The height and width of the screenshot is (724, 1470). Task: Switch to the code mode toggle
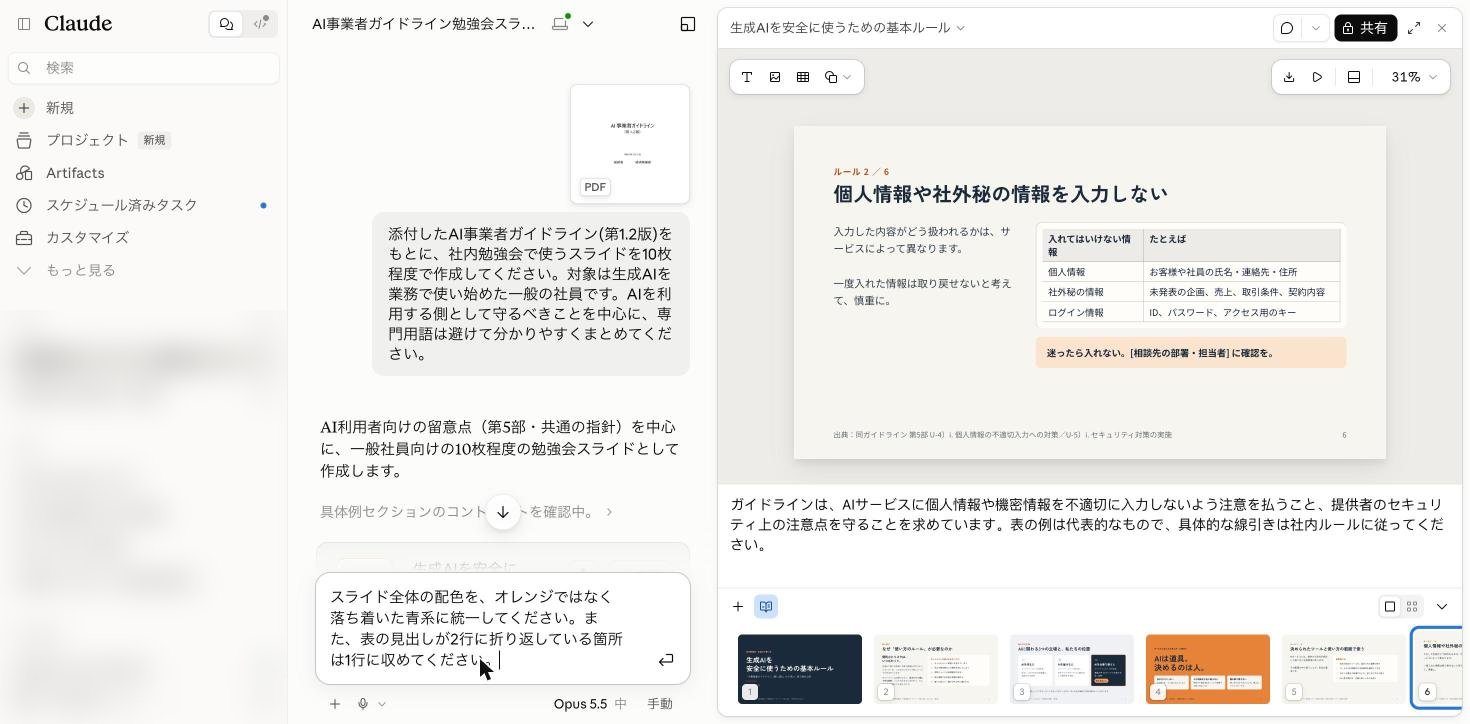pyautogui.click(x=260, y=24)
